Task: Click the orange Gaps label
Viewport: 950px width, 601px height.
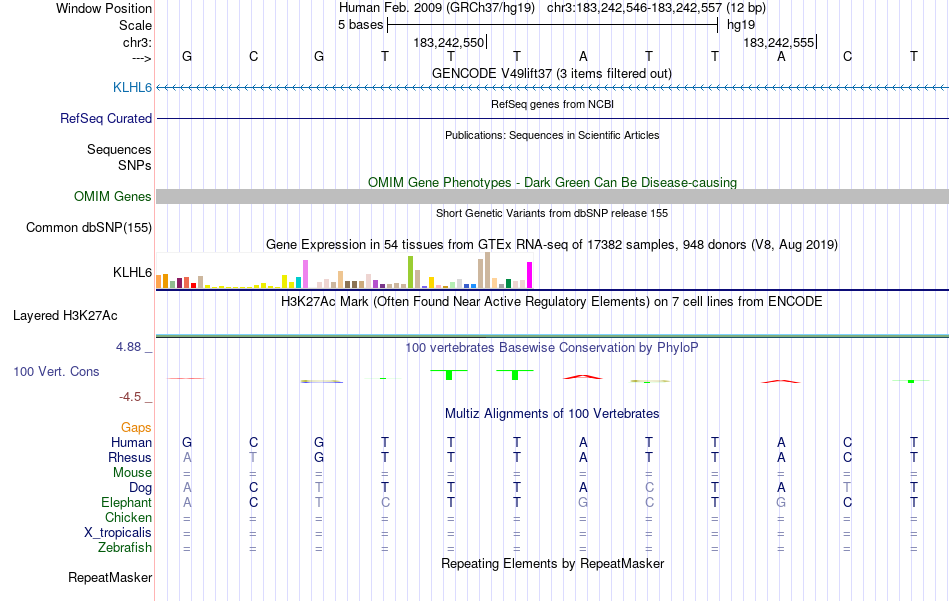Action: (x=136, y=428)
